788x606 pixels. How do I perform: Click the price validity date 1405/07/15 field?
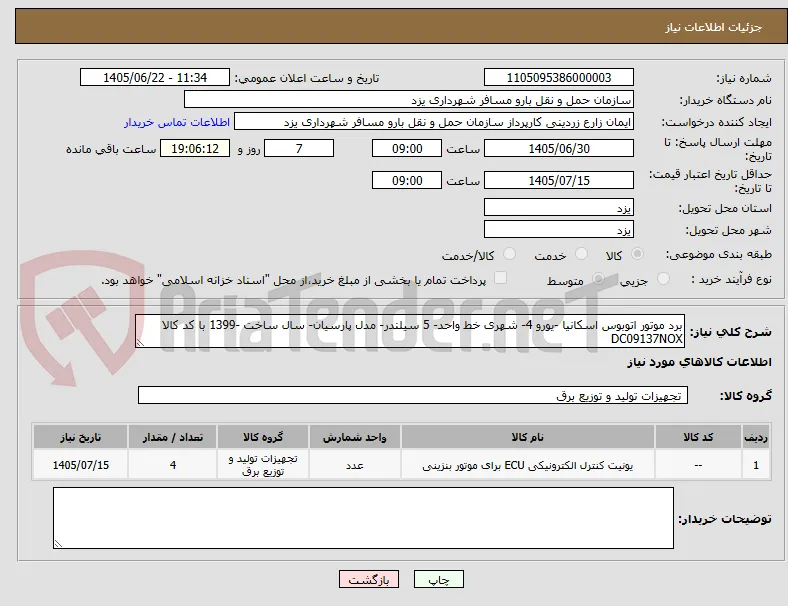pos(558,180)
